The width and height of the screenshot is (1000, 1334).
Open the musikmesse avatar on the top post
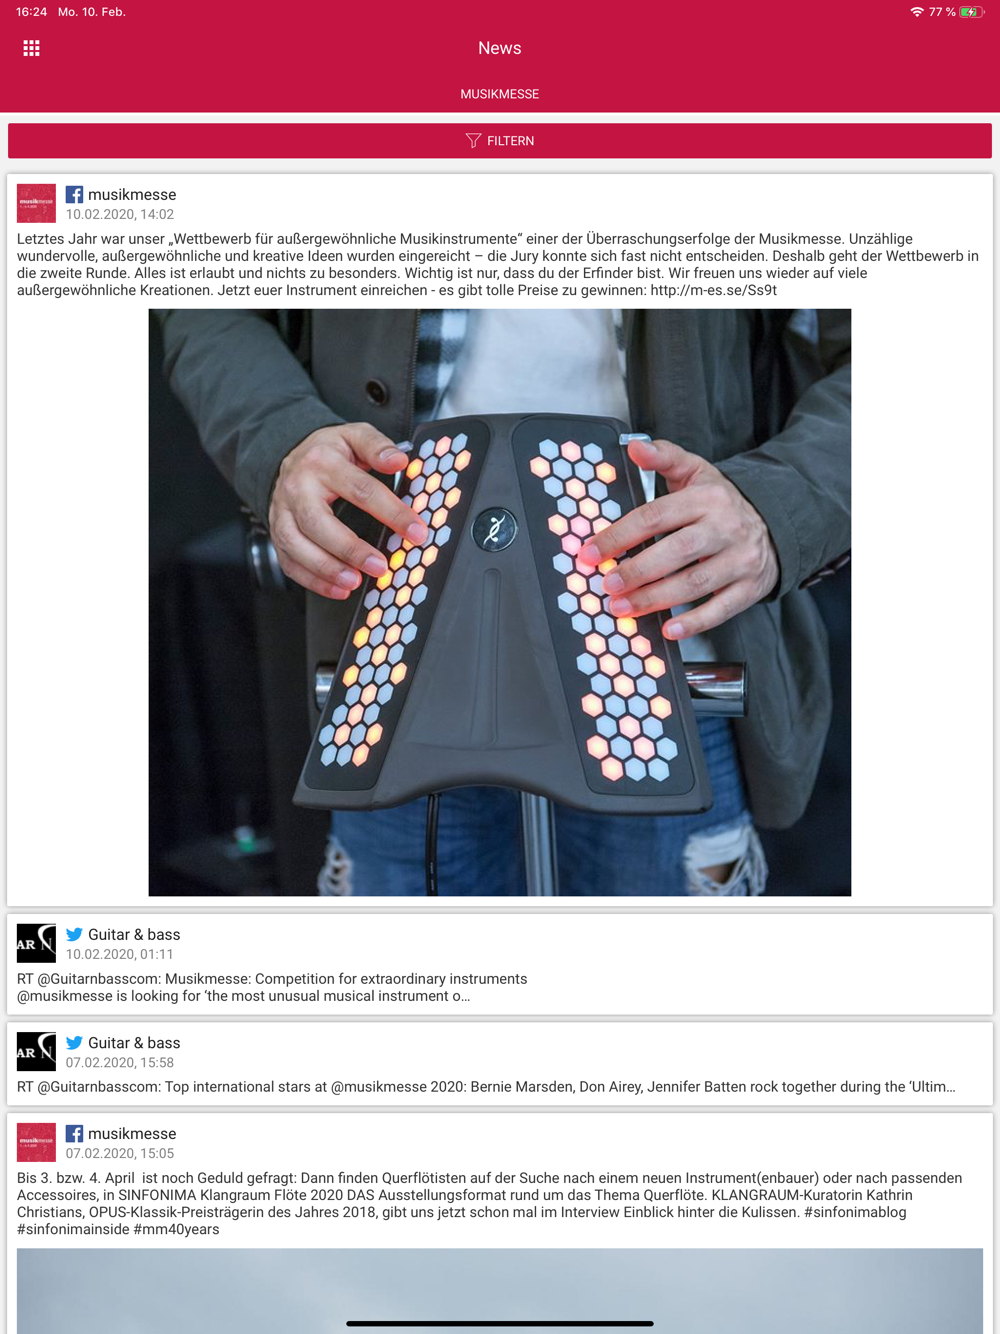(x=36, y=203)
